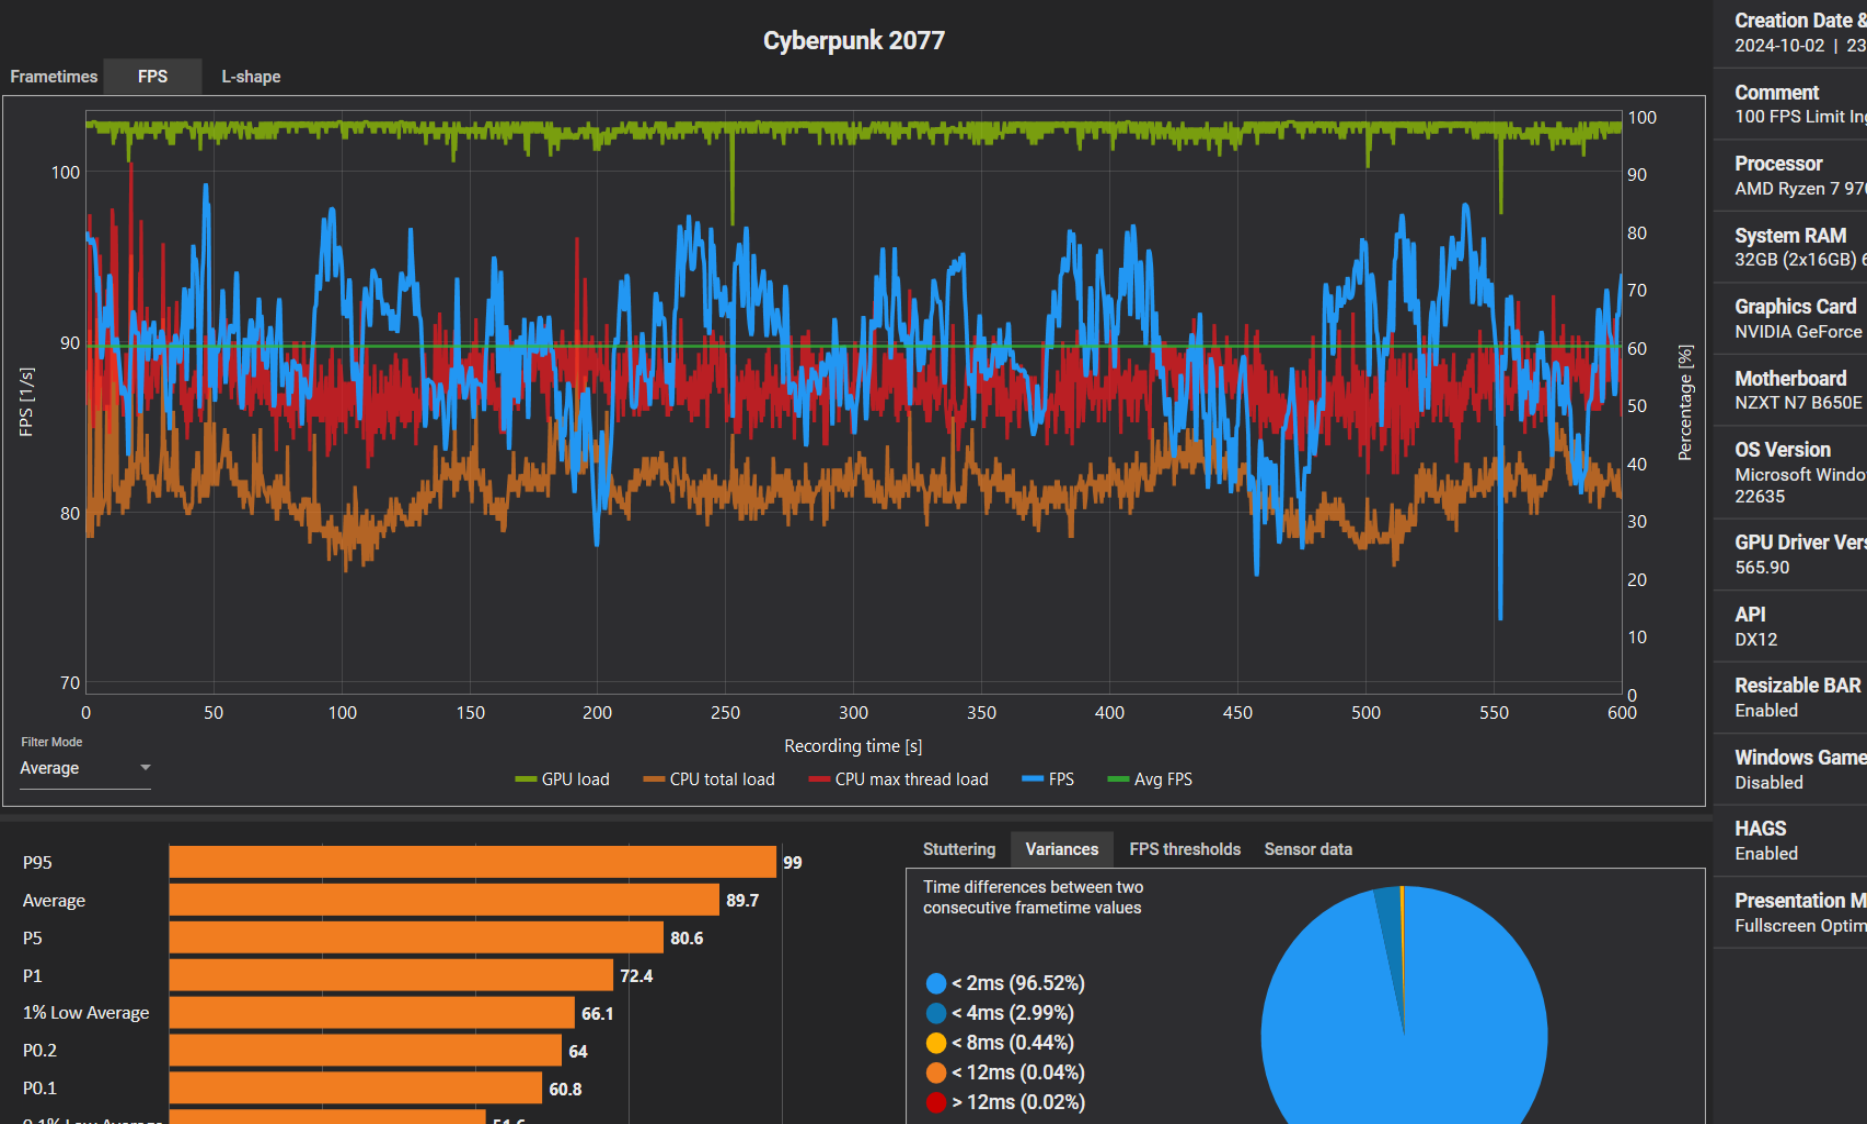Click the Resizable BAR Enabled entry
The height and width of the screenshot is (1124, 1867).
pos(1790,698)
